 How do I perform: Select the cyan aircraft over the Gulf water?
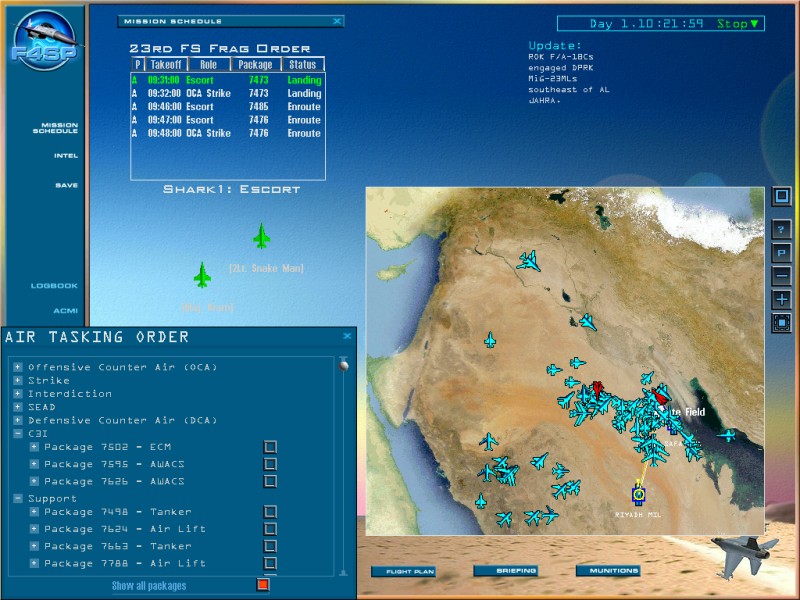727,435
